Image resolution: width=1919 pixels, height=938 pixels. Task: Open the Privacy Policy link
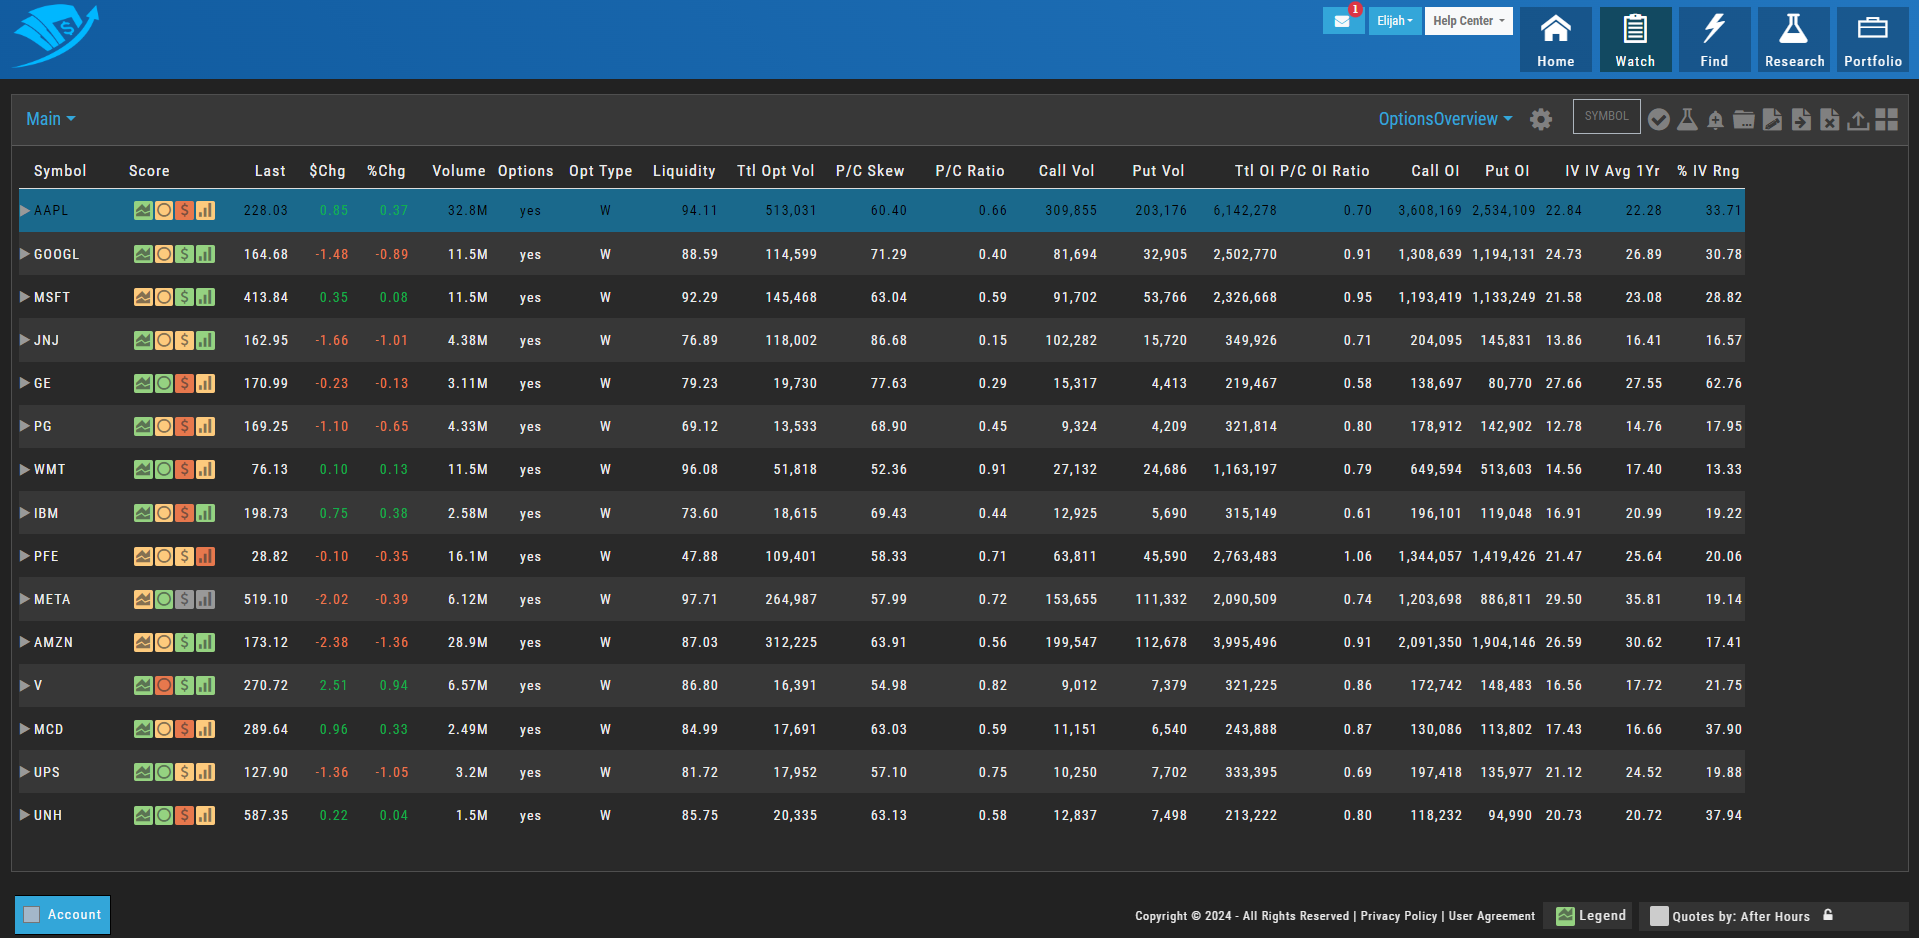tap(1398, 916)
